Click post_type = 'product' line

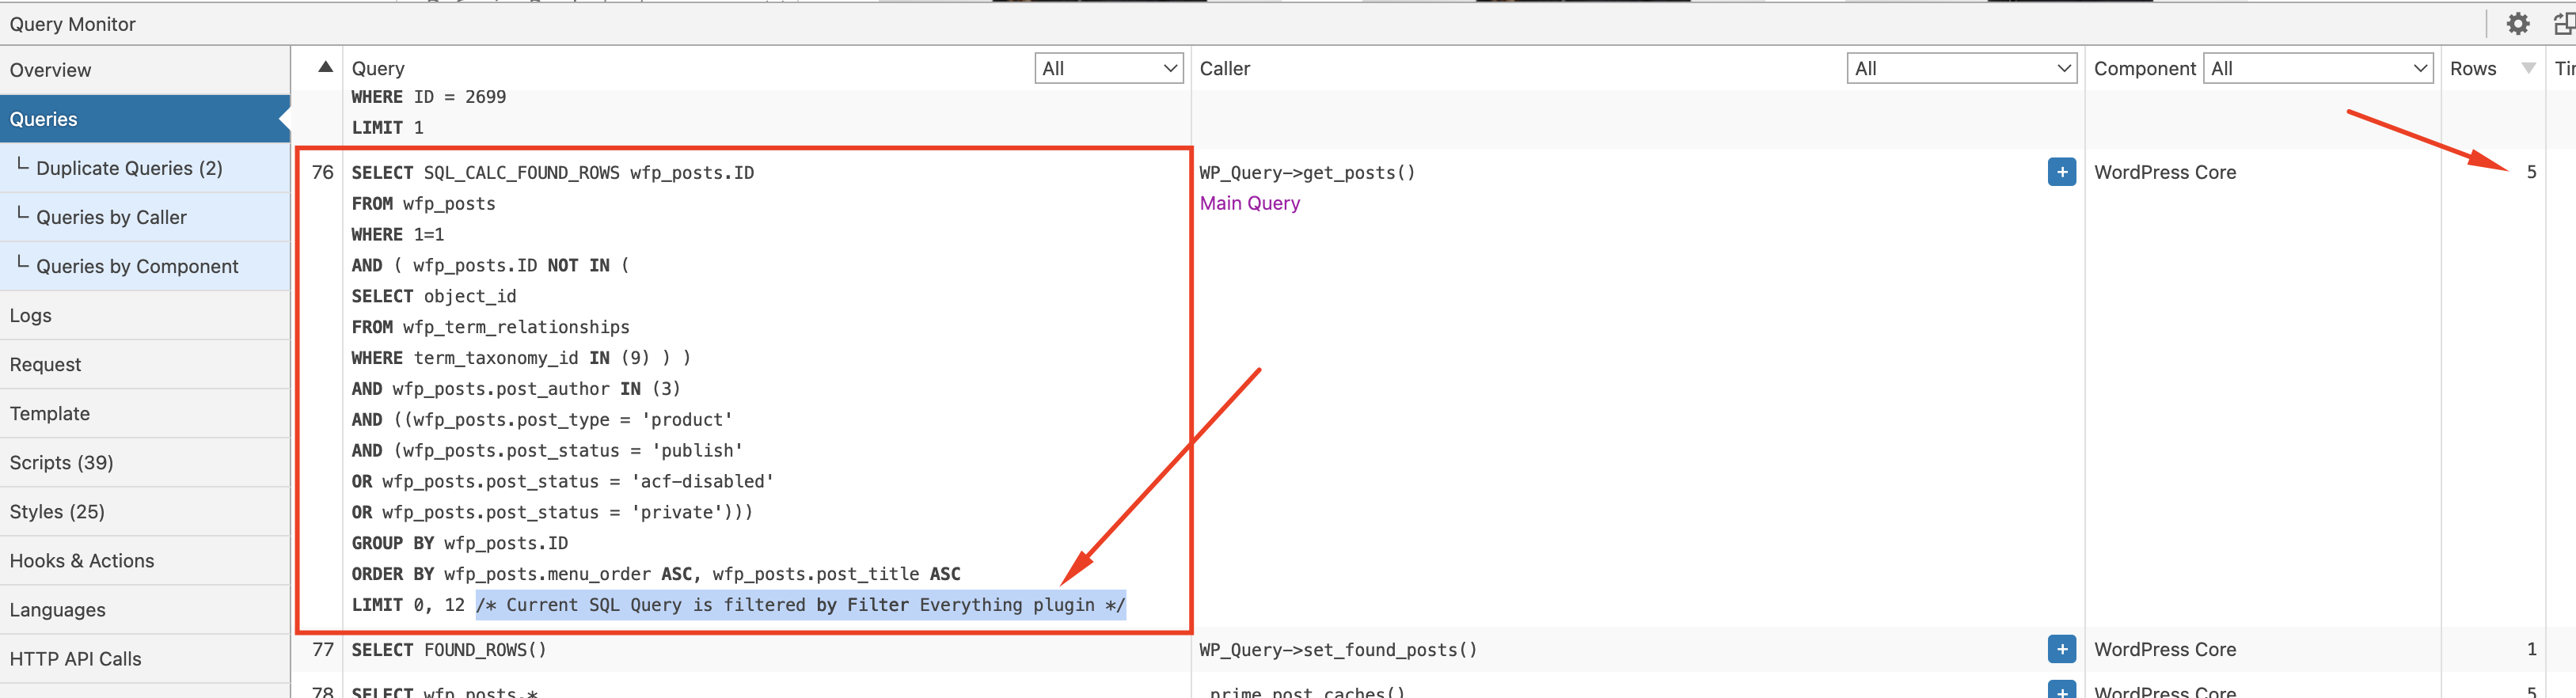(542, 419)
